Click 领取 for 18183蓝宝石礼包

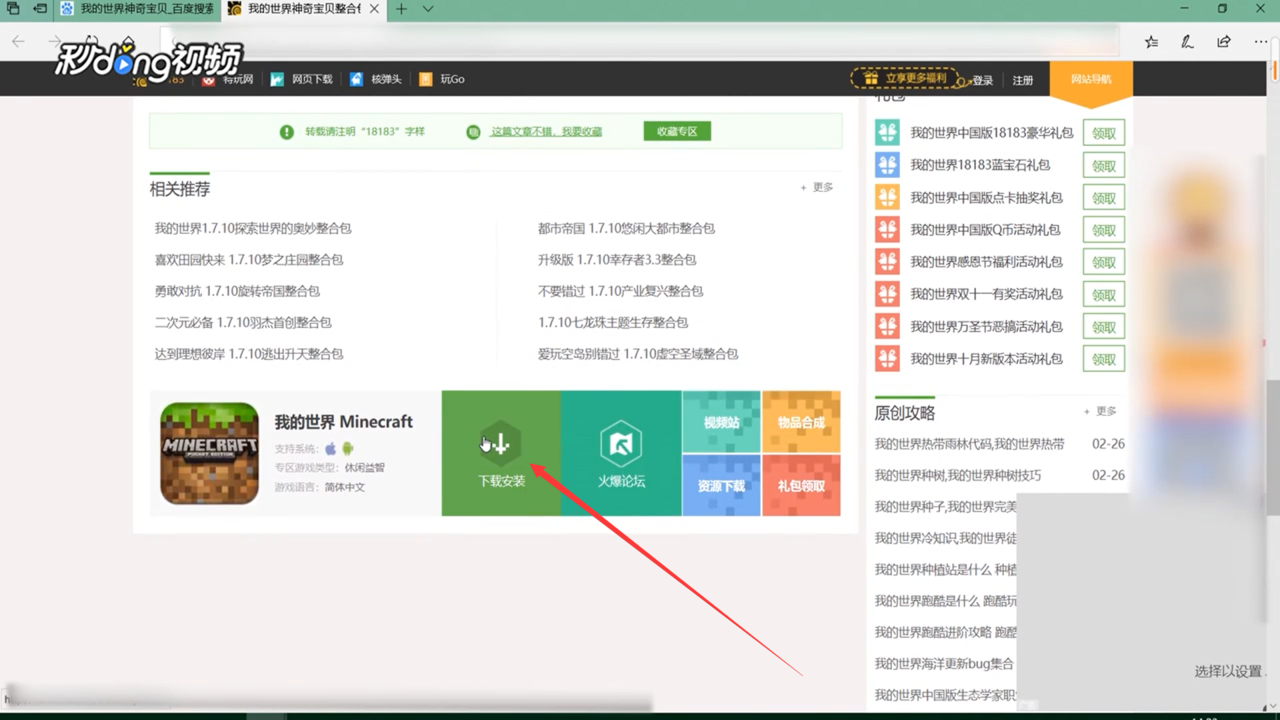(x=1104, y=165)
